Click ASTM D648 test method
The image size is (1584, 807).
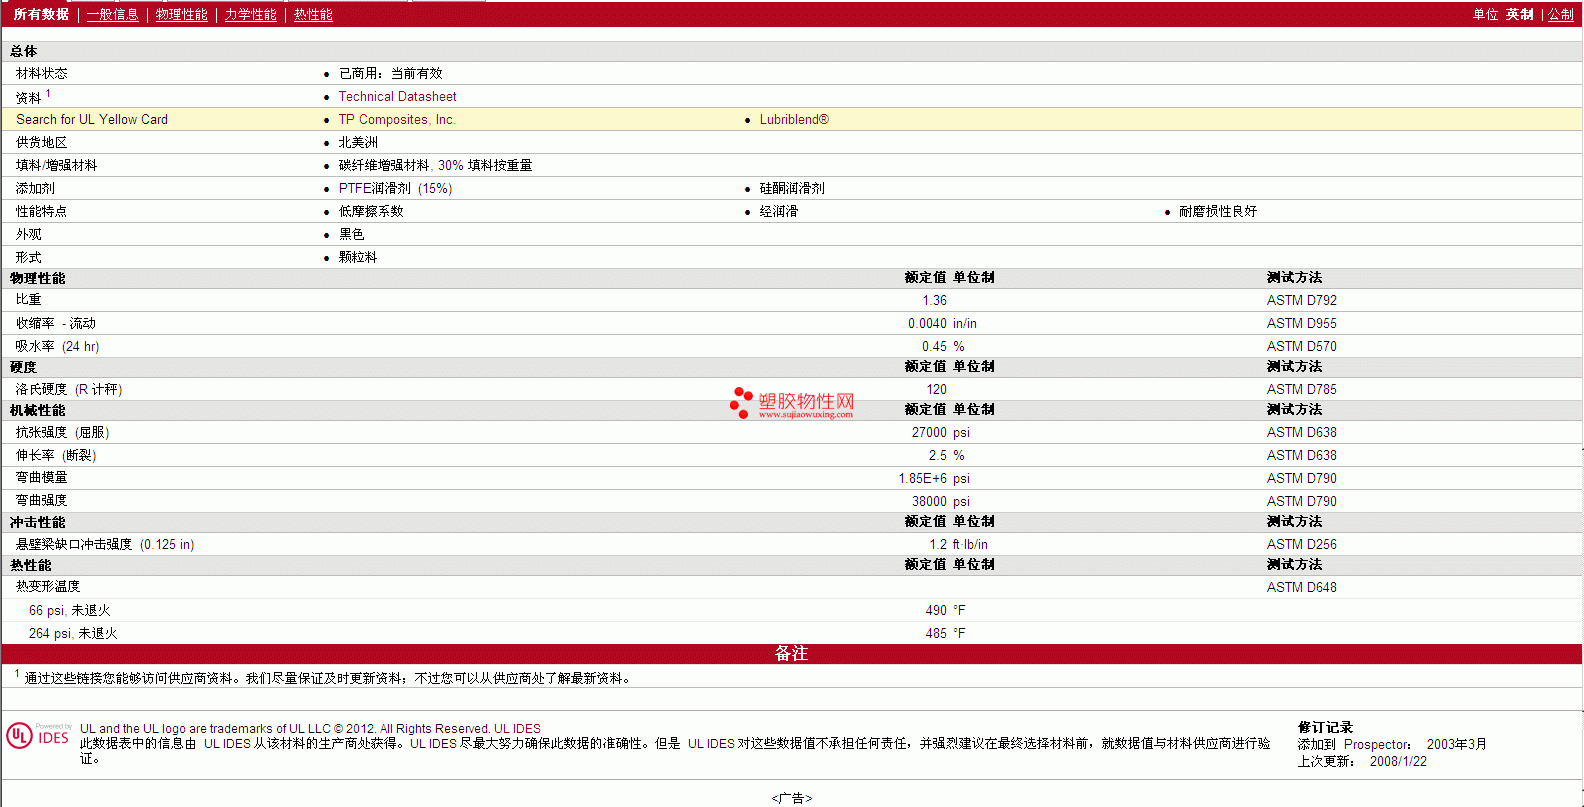pos(1301,587)
